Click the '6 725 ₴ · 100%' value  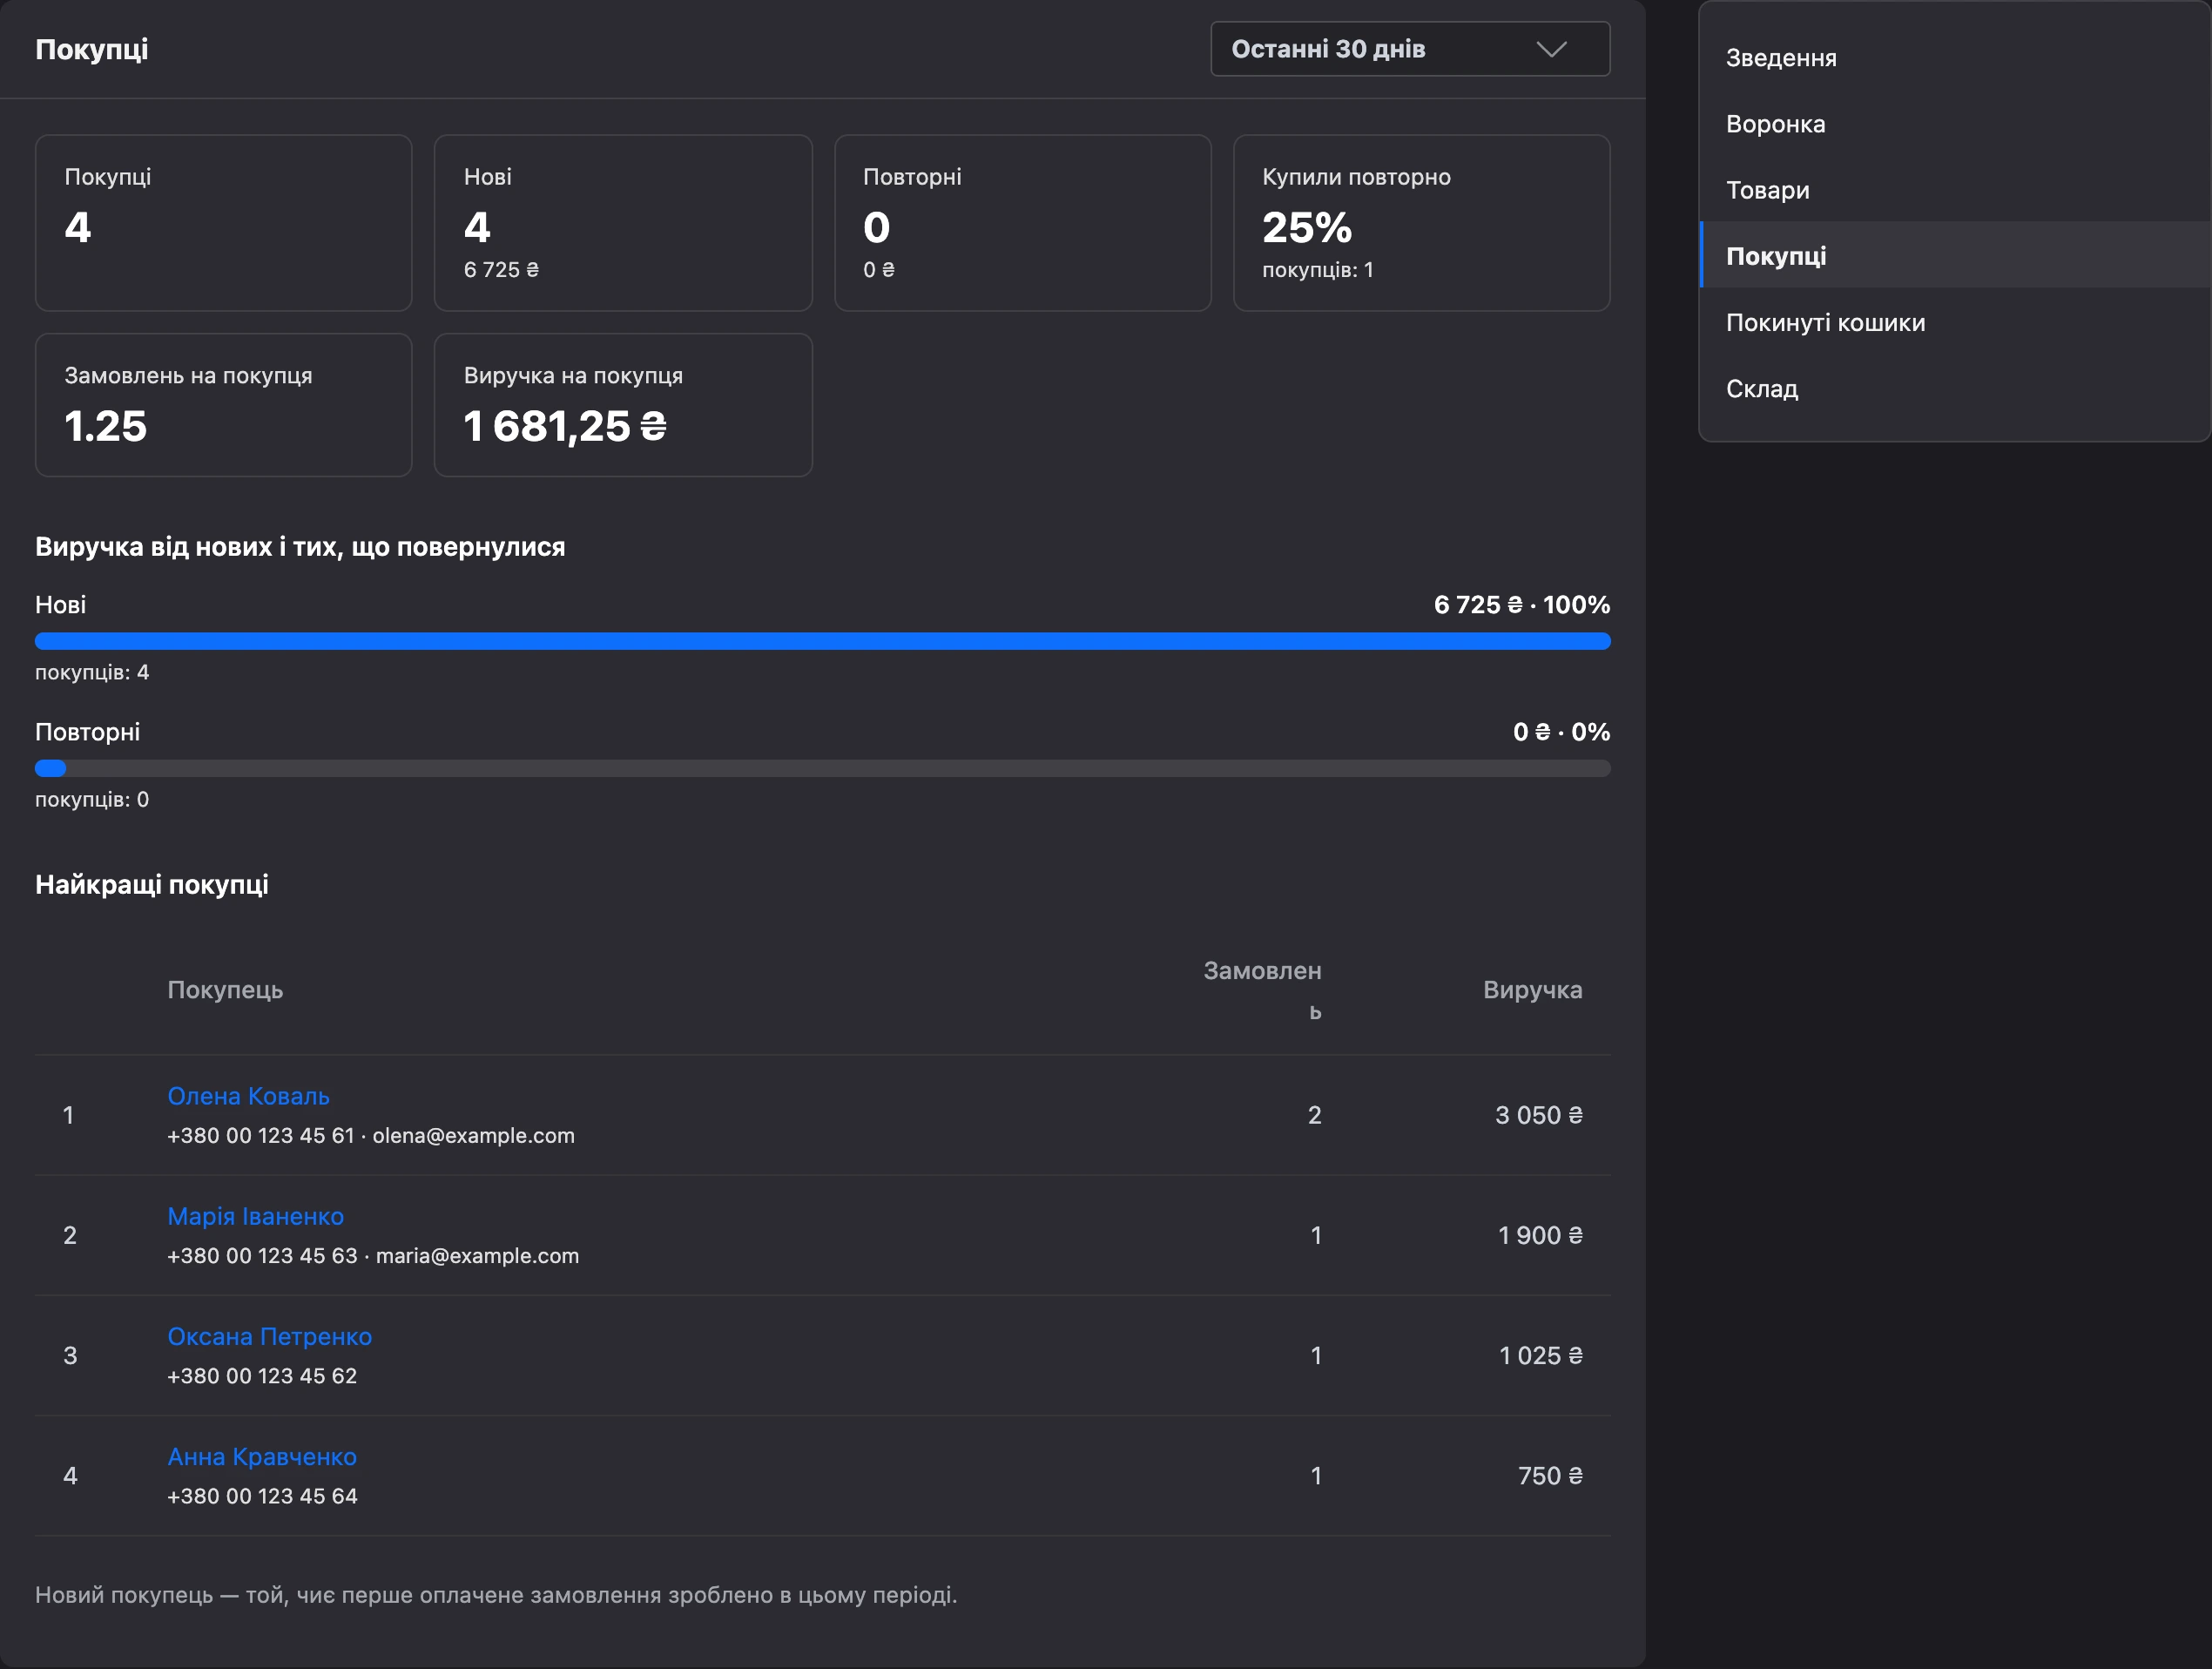tap(1521, 604)
